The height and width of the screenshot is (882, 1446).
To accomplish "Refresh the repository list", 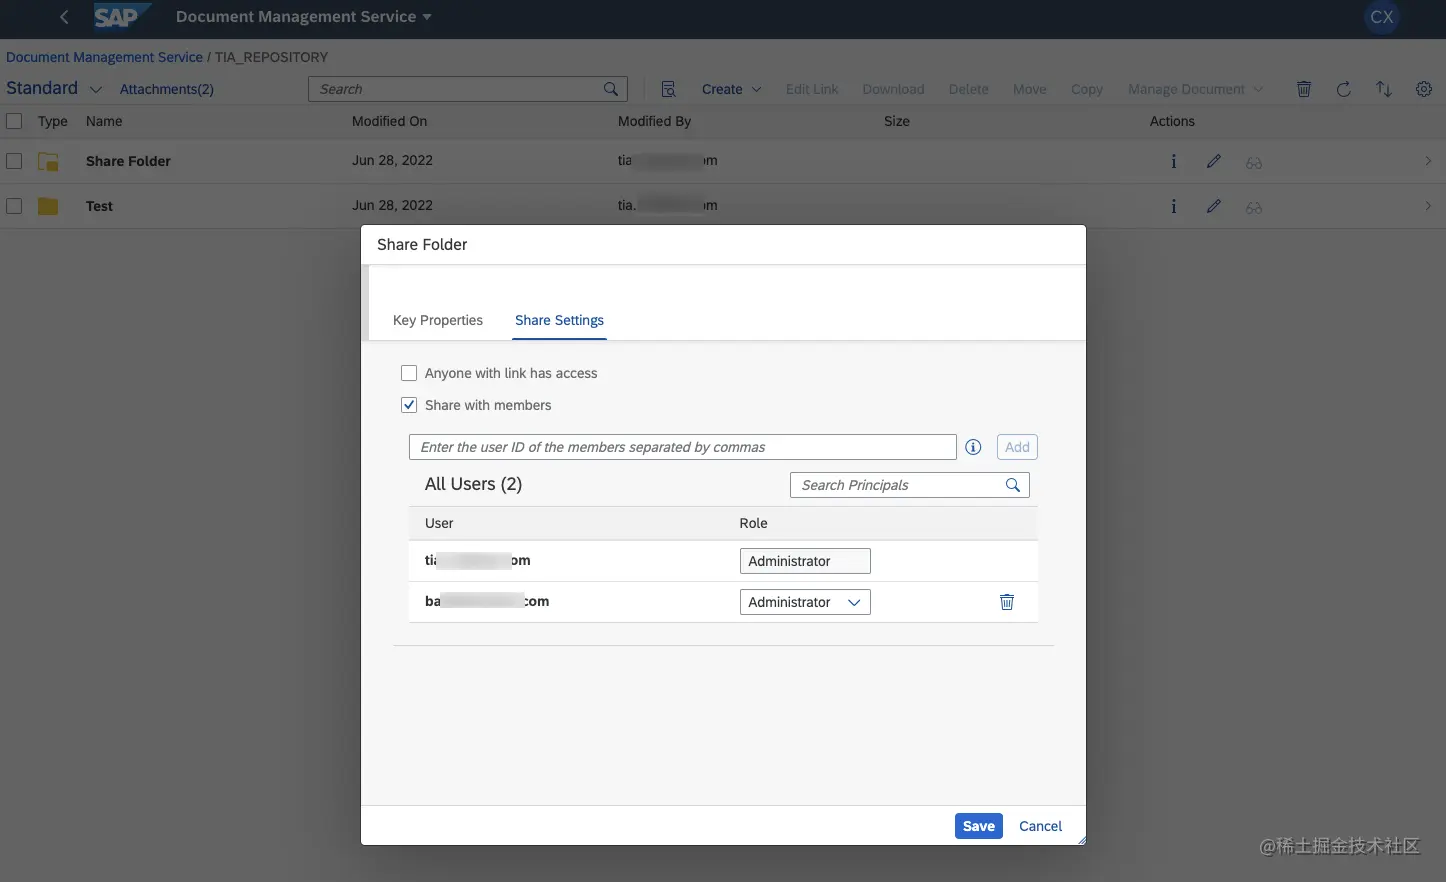I will pyautogui.click(x=1344, y=89).
